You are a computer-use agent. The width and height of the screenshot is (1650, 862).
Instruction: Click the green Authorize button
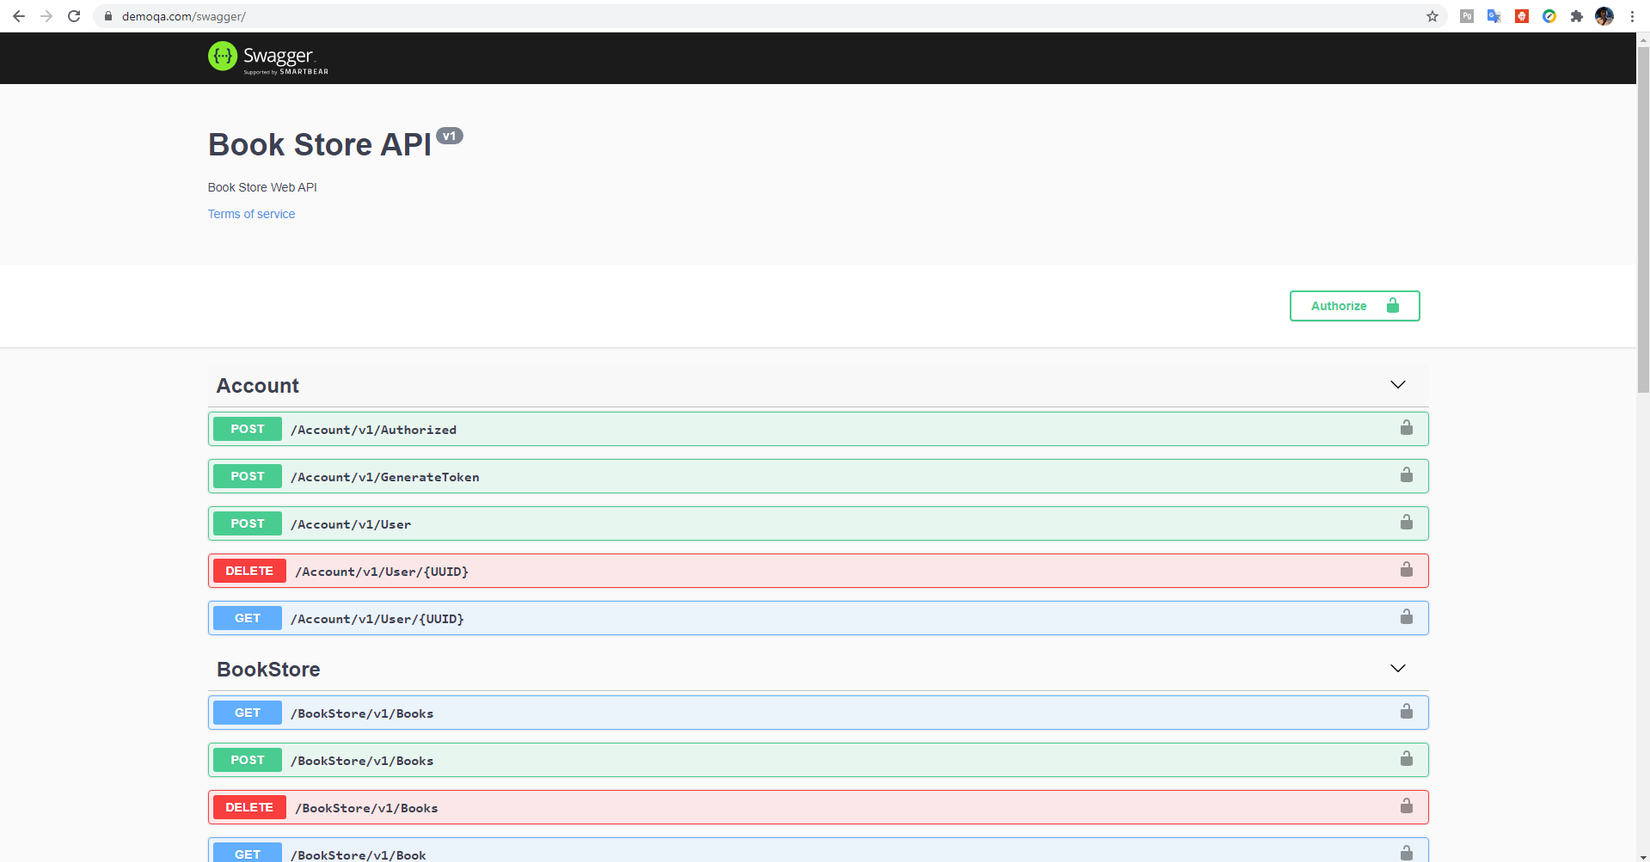1354,306
